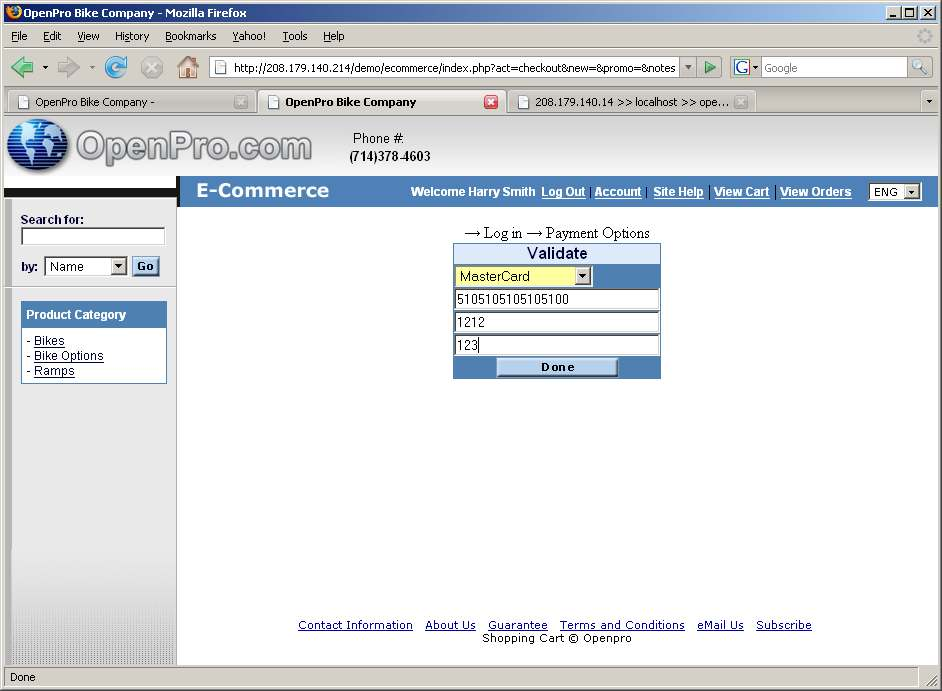Close the active OpenPro Bike Company tab
The image size is (942, 691).
pos(491,102)
